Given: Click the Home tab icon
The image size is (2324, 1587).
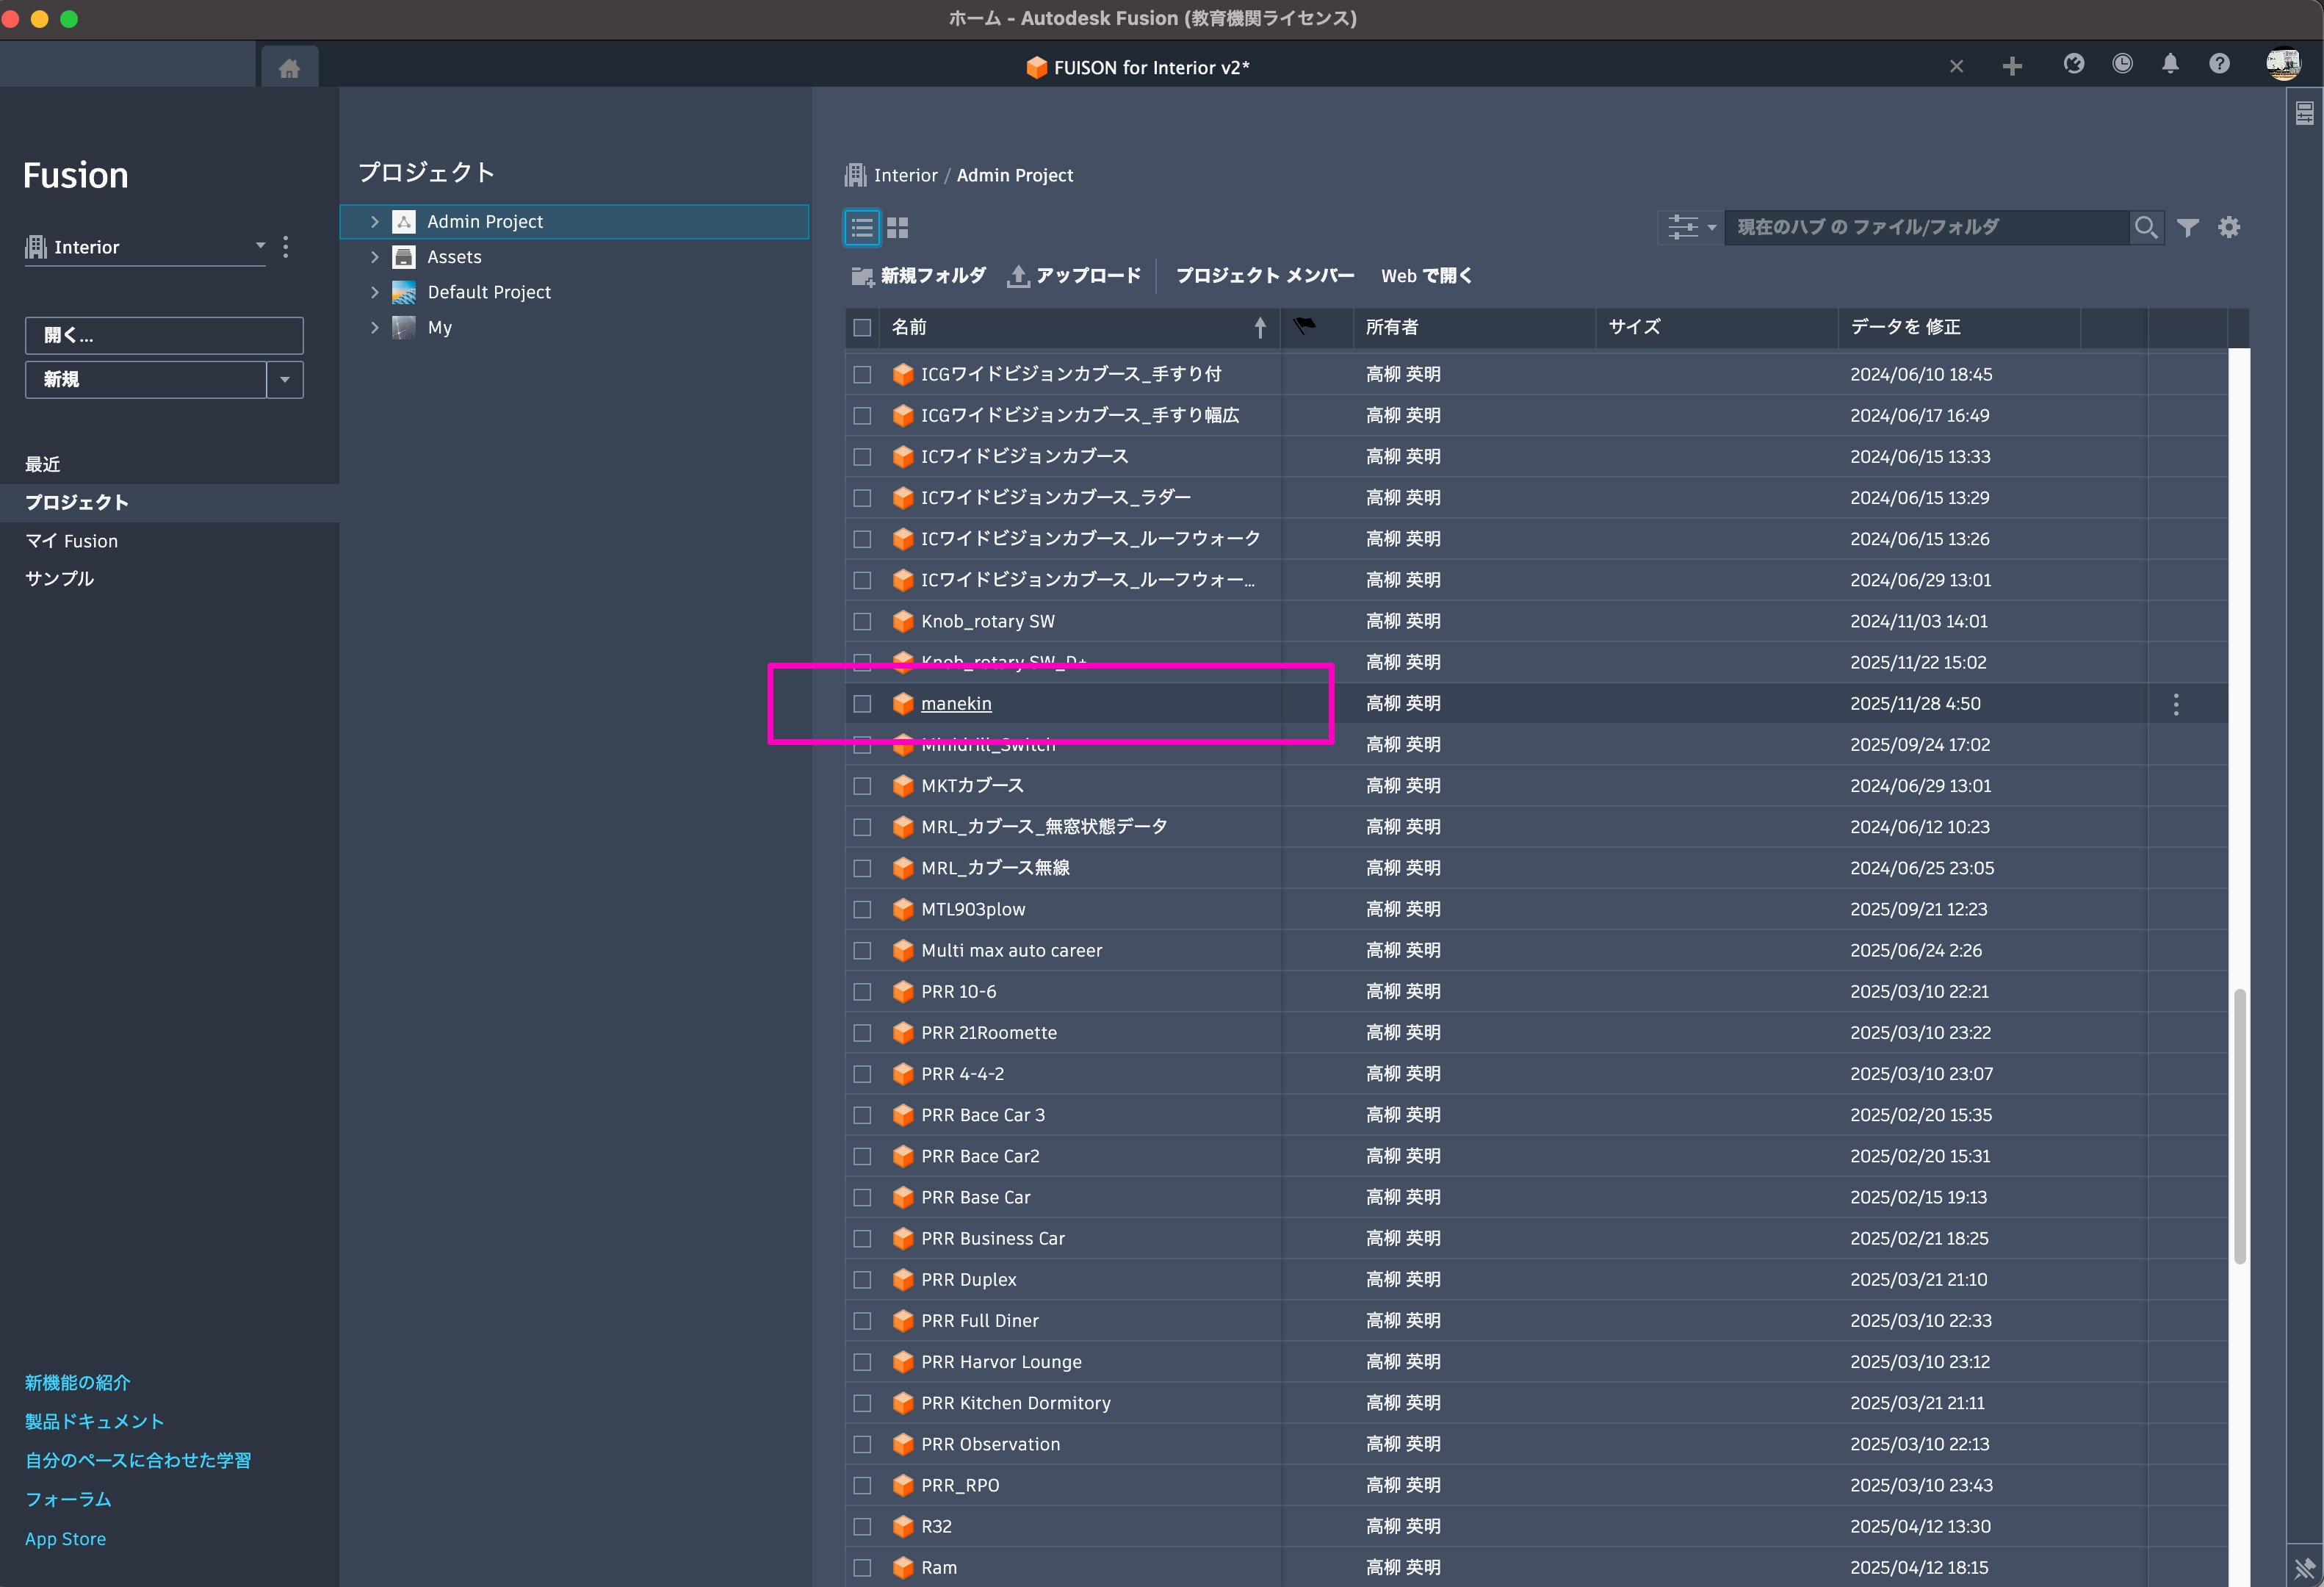Looking at the screenshot, I should (289, 68).
